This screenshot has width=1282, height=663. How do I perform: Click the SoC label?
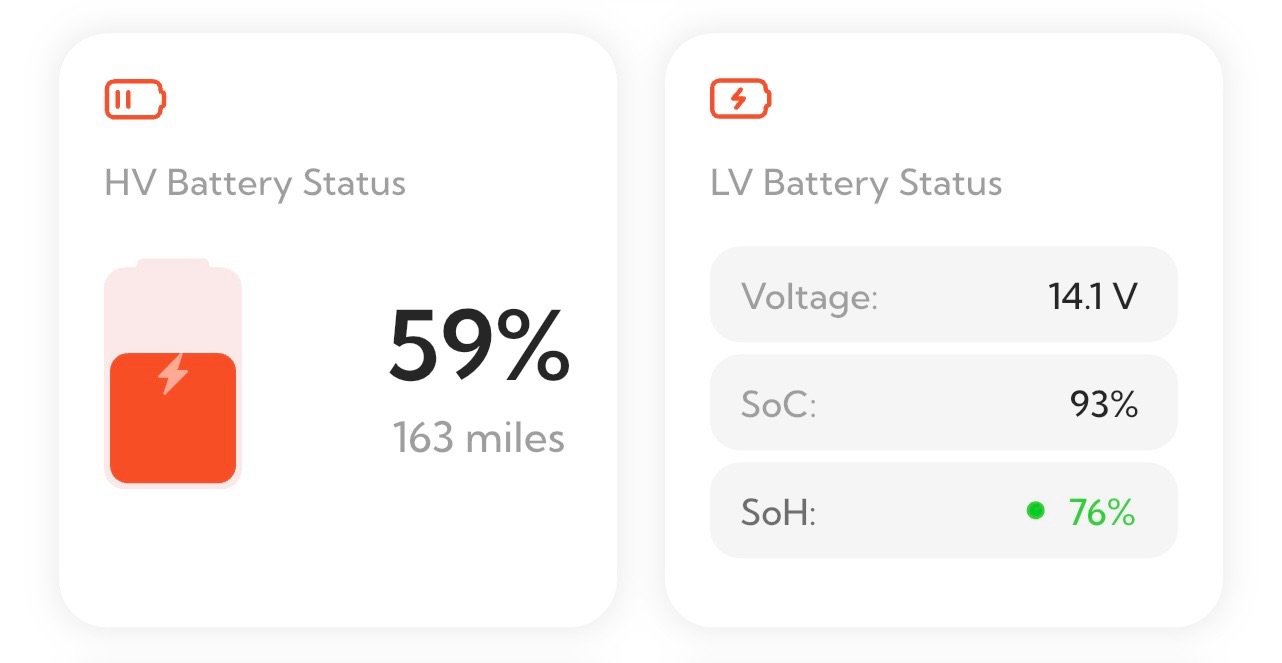(779, 405)
